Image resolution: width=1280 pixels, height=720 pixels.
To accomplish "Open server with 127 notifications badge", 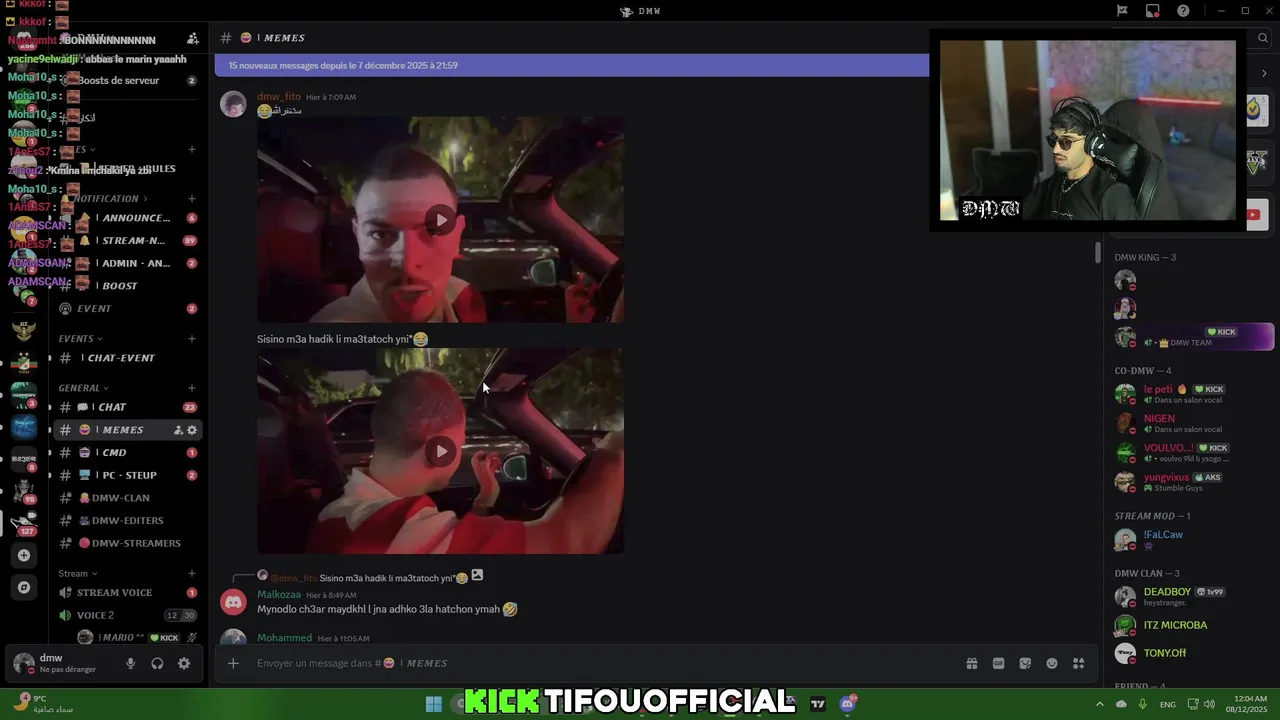I will click(24, 522).
